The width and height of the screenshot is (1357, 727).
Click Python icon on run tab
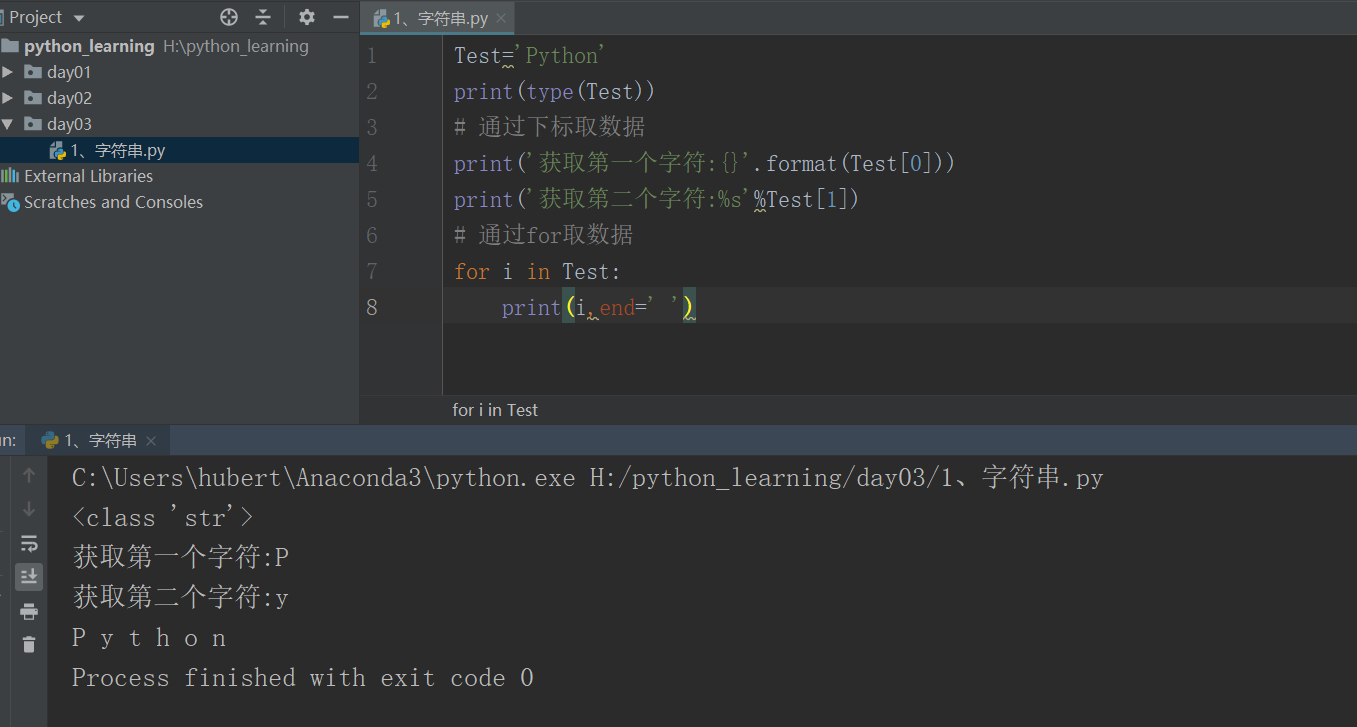coord(50,440)
